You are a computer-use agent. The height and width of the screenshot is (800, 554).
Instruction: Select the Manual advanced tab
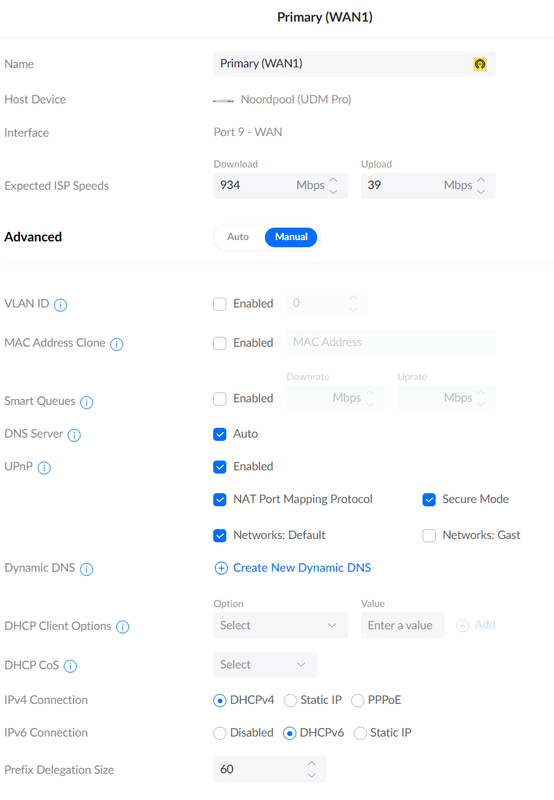click(291, 237)
